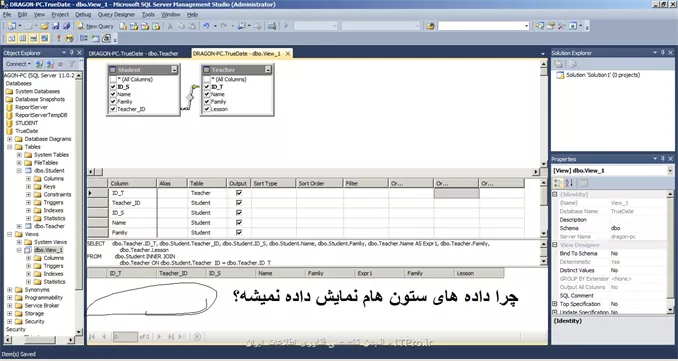Open the Tools menu
Image resolution: width=678 pixels, height=361 pixels.
pos(148,14)
